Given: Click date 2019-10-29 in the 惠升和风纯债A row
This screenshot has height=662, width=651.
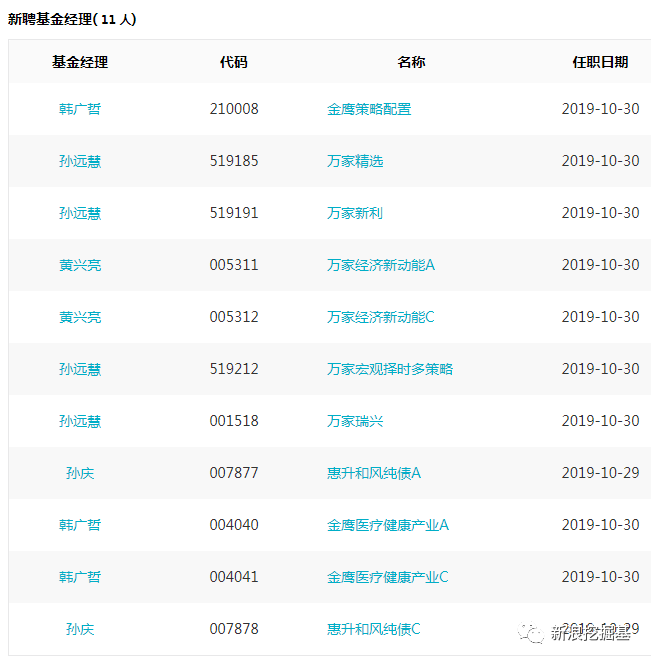Looking at the screenshot, I should click(600, 473).
